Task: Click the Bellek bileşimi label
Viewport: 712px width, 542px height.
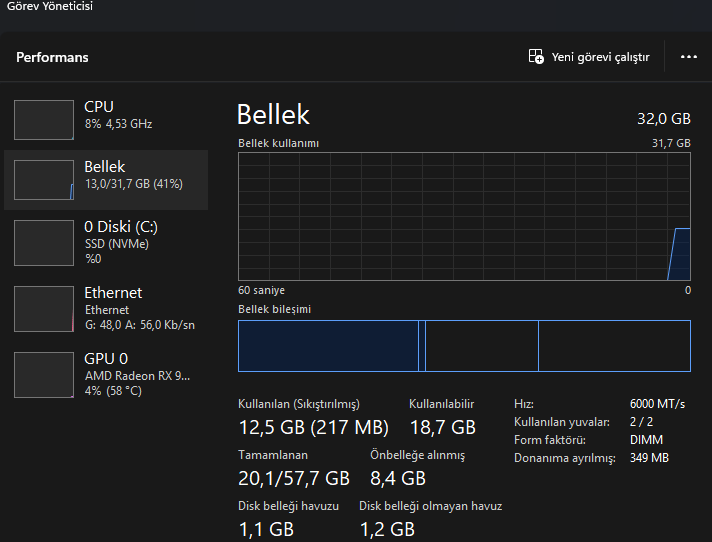Action: click(274, 309)
